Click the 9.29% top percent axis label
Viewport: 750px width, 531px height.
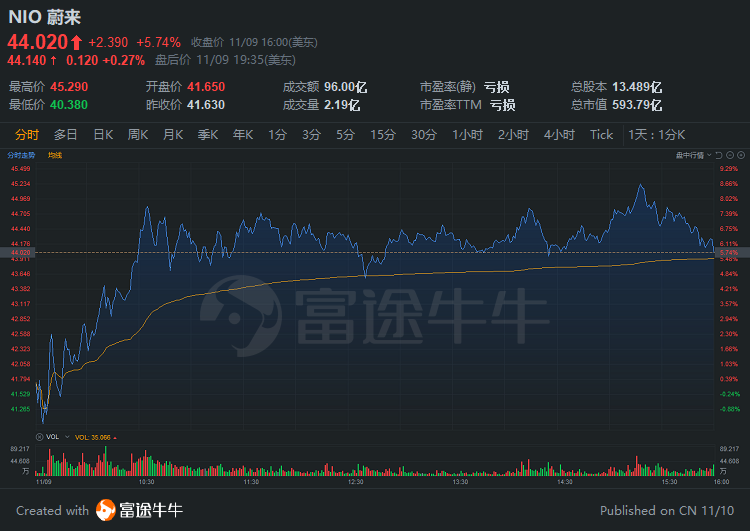[728, 169]
